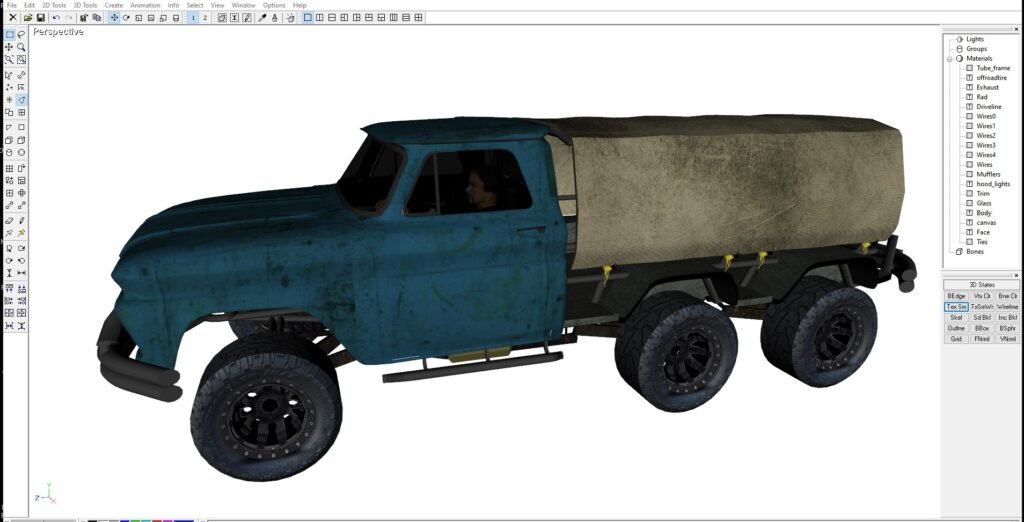Click the eyedropper icon in top toolbar

[263, 18]
